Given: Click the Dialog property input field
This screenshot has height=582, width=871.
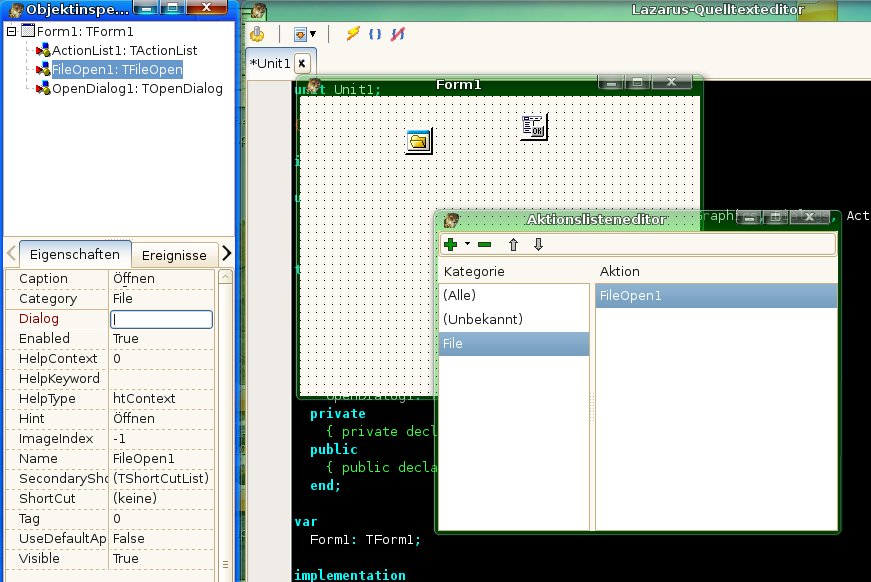Looking at the screenshot, I should 161,319.
